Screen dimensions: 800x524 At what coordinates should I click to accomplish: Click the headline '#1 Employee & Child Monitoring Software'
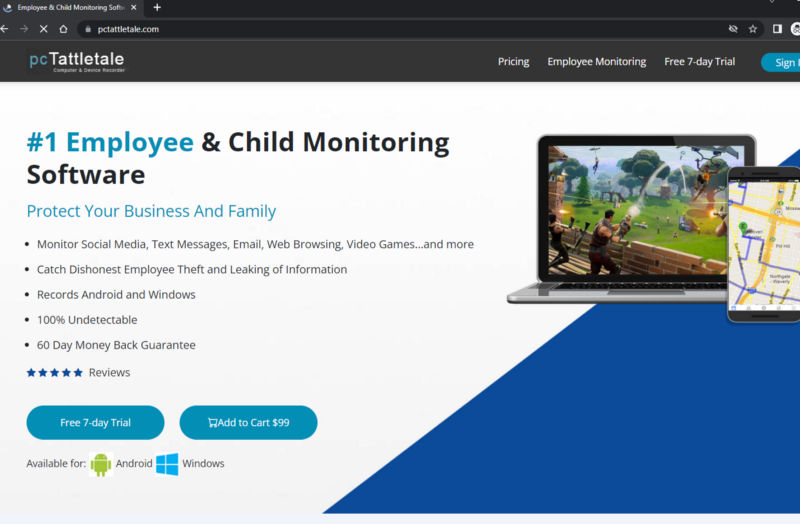(238, 158)
